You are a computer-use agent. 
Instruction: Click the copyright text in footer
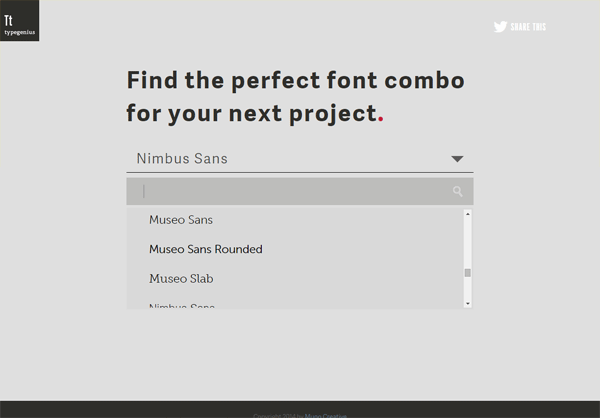tap(277, 415)
